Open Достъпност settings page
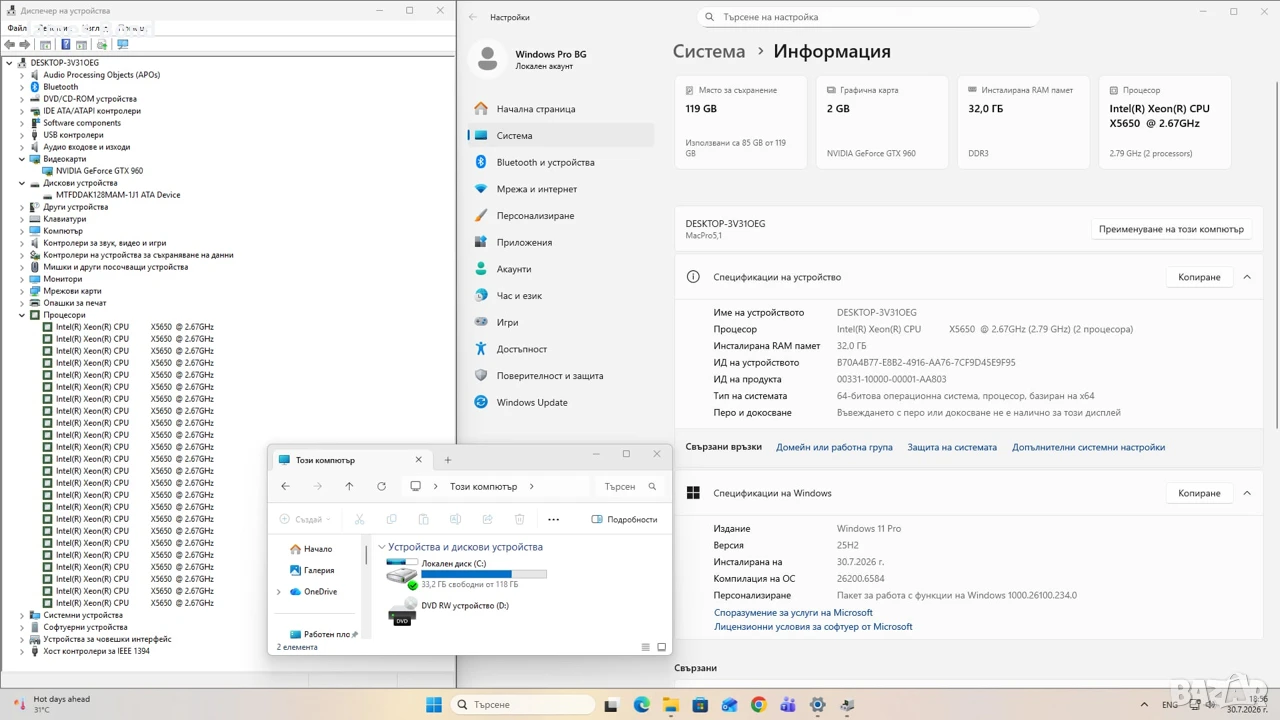The height and width of the screenshot is (720, 1280). tap(561, 349)
